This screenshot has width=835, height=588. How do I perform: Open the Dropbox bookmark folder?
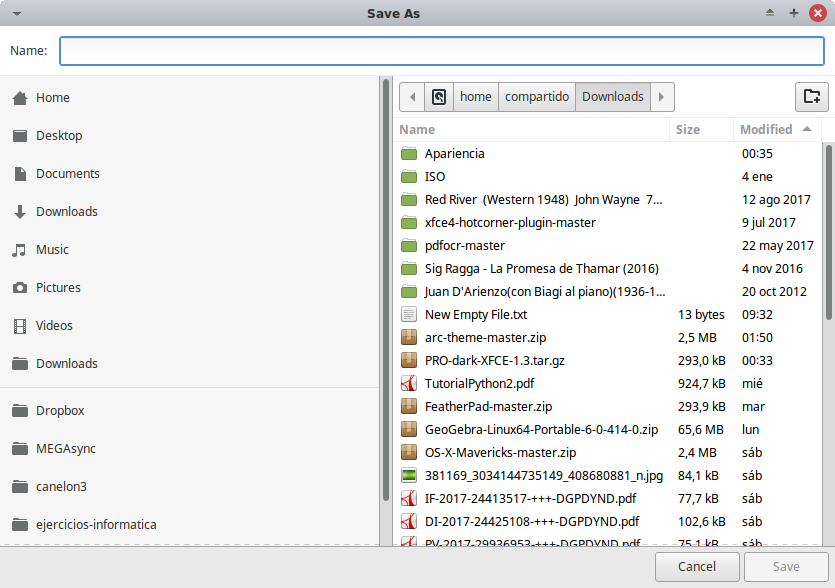(60, 411)
